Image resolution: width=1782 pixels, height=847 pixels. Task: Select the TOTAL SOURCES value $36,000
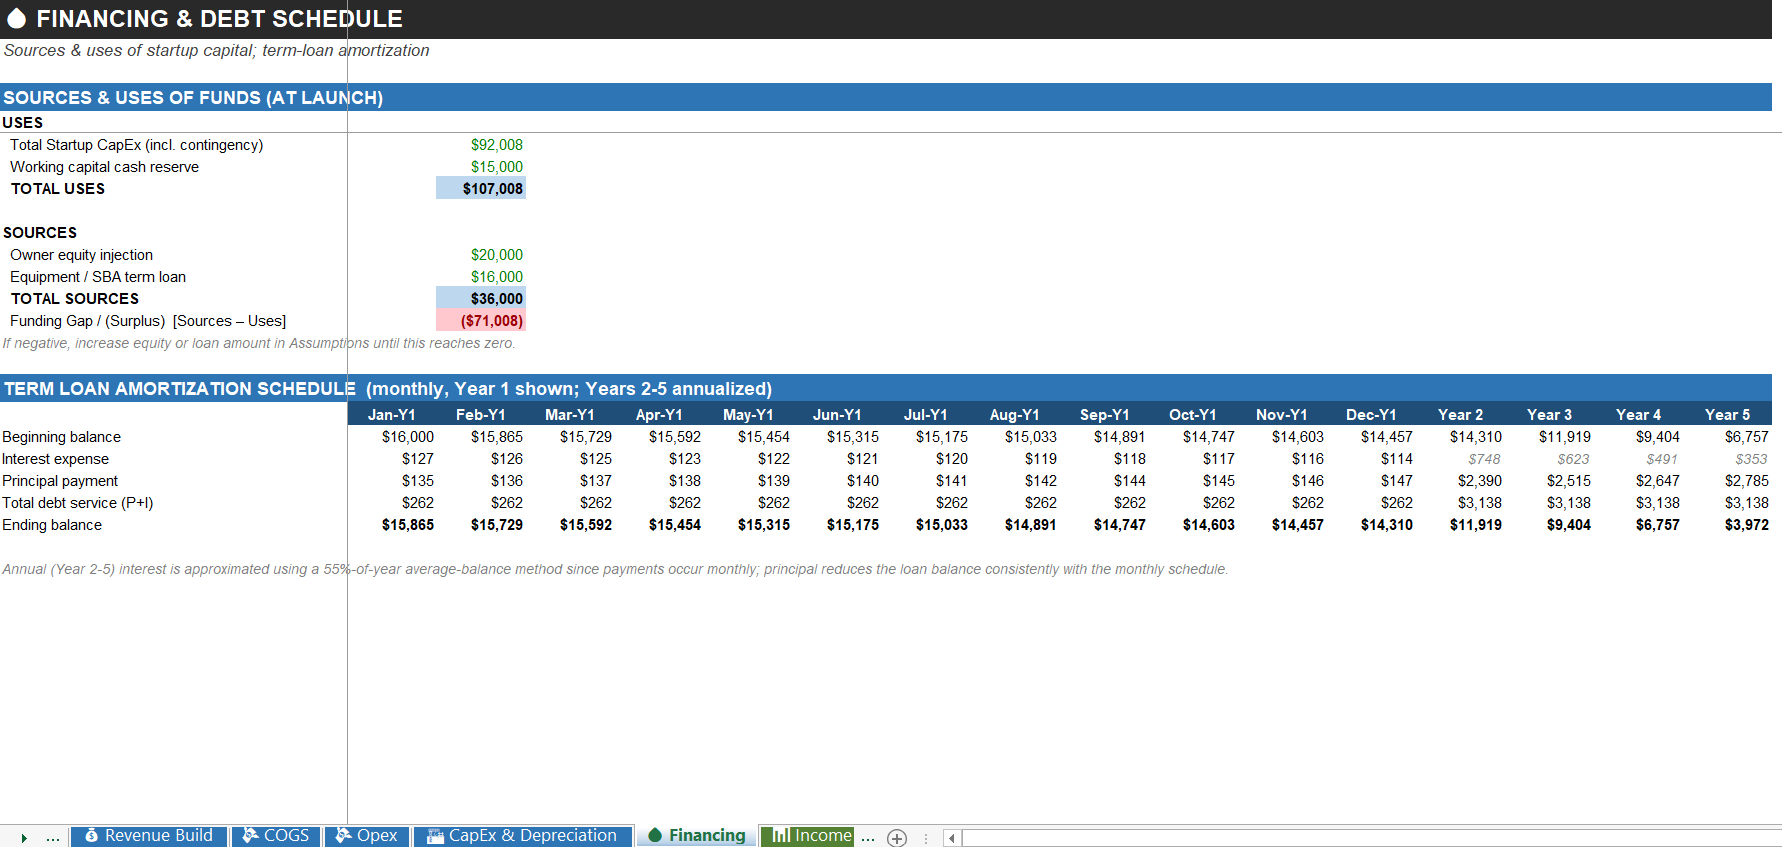point(481,299)
